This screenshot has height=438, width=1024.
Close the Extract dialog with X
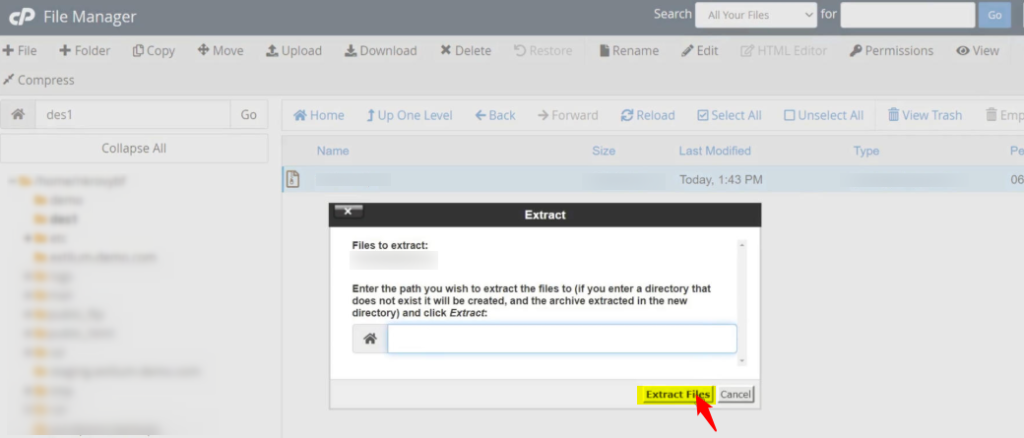[x=347, y=212]
